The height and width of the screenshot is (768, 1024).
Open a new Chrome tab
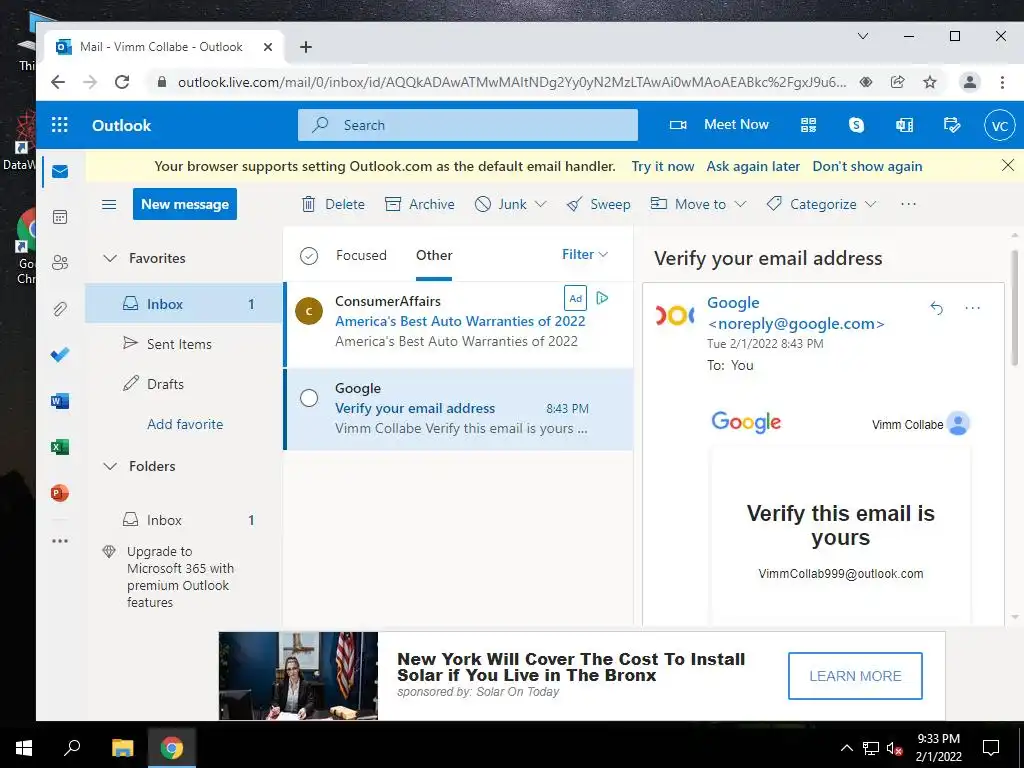pos(306,47)
